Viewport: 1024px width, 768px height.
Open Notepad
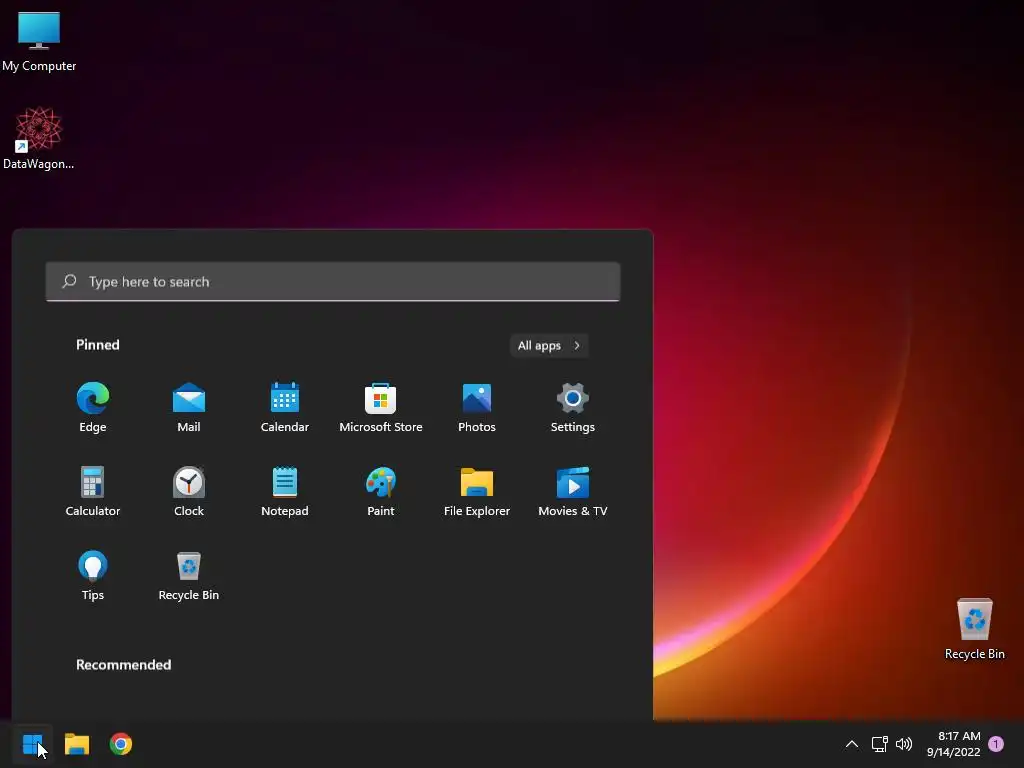[x=285, y=492]
